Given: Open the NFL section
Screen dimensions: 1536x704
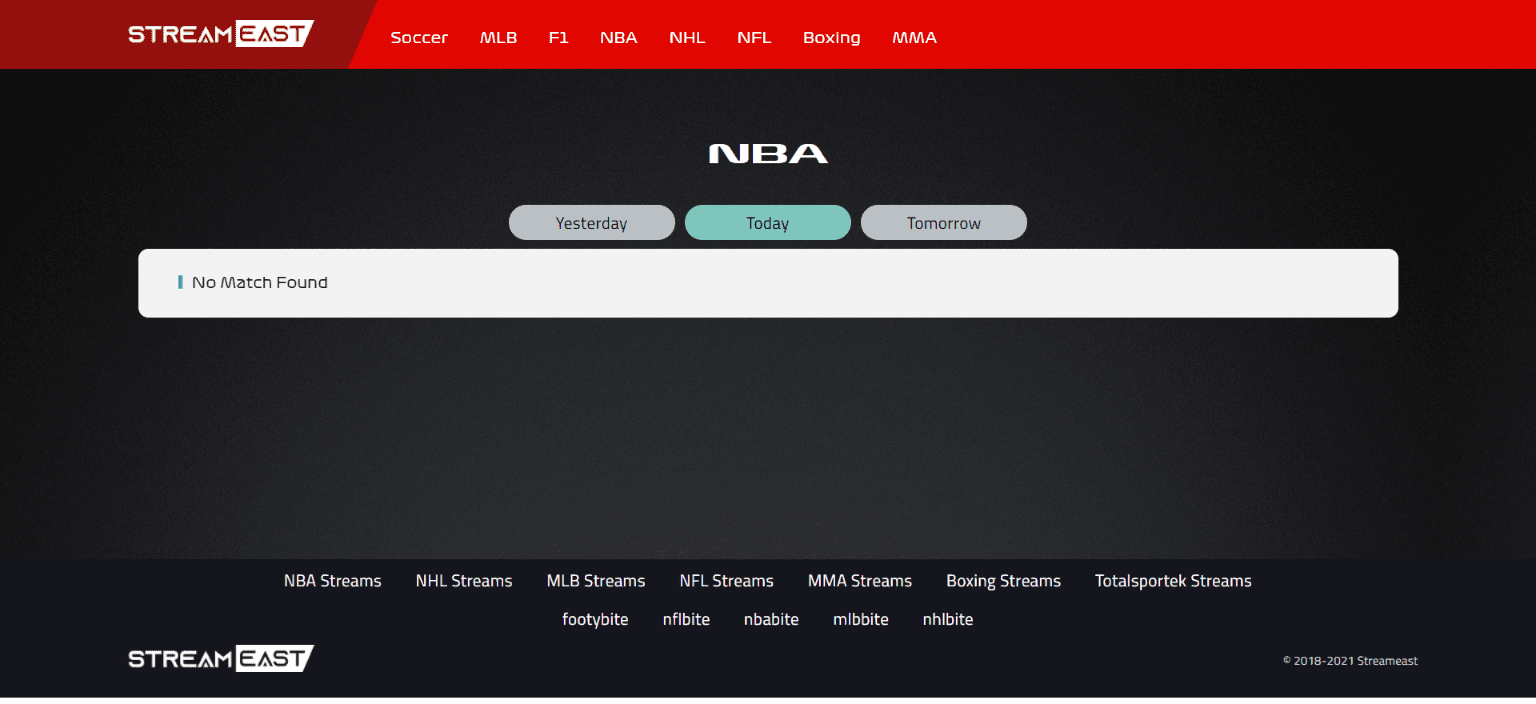Looking at the screenshot, I should coord(754,37).
